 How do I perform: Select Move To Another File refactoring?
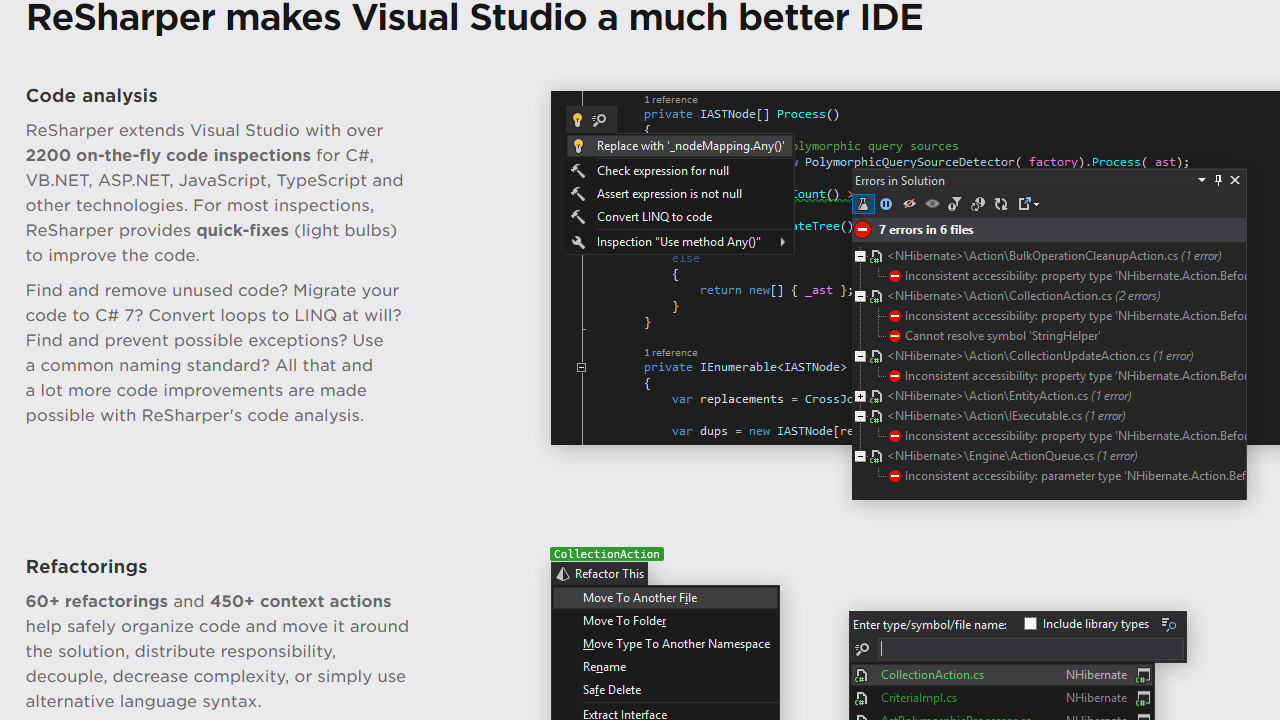(x=640, y=598)
